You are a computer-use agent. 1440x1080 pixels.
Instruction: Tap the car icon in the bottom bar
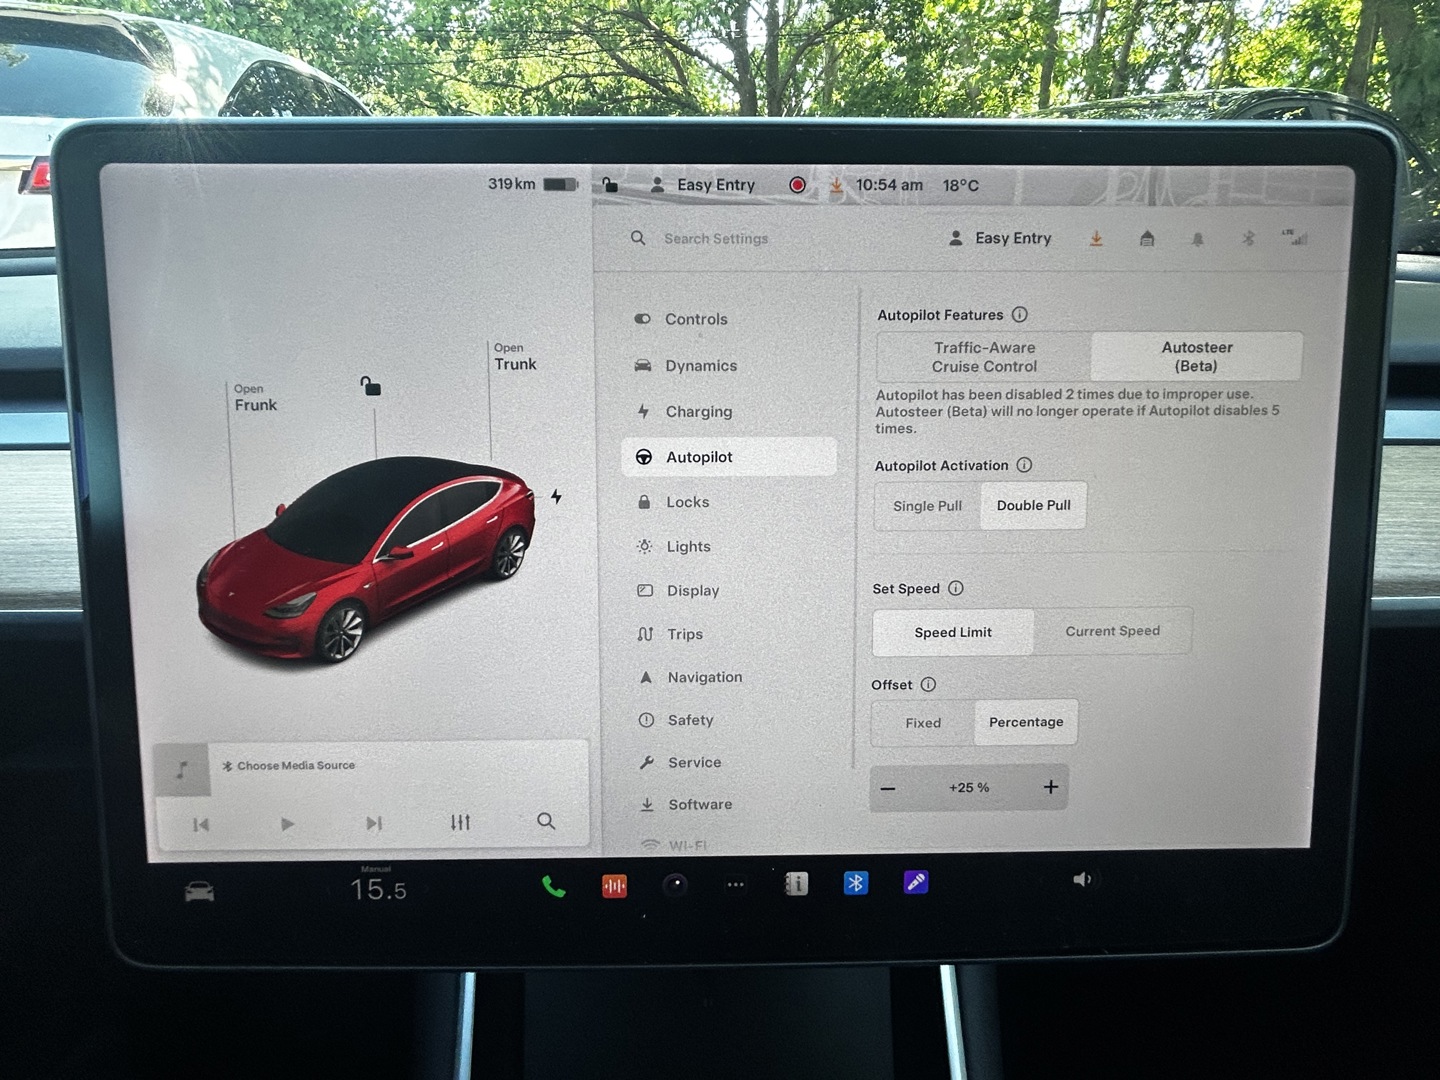pyautogui.click(x=199, y=891)
